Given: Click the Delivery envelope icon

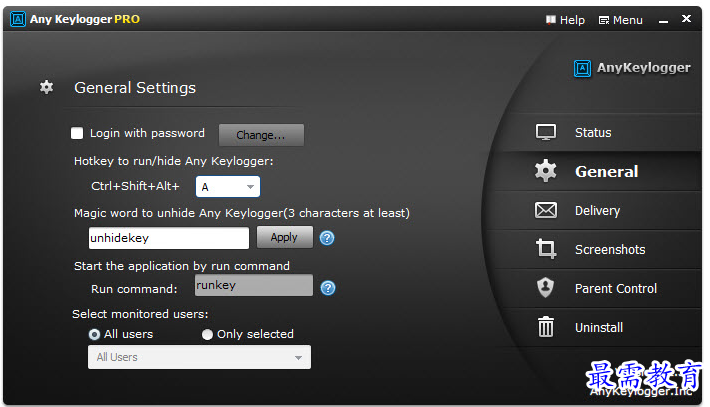Looking at the screenshot, I should pyautogui.click(x=546, y=210).
